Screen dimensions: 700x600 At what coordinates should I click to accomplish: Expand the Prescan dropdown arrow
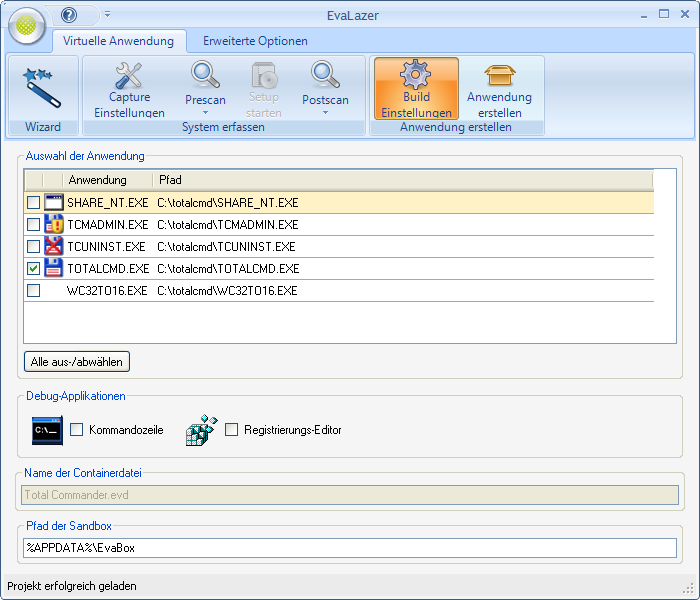(x=205, y=113)
